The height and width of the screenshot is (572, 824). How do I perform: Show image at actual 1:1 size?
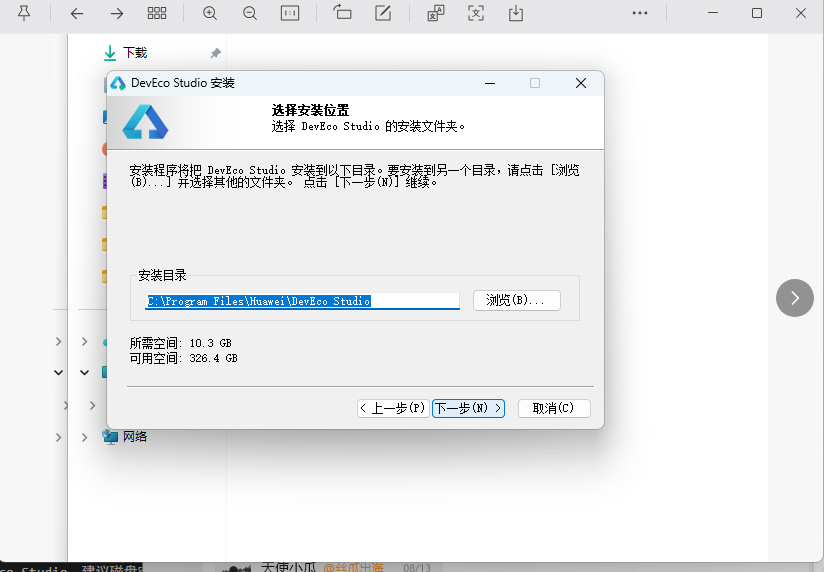coord(290,13)
